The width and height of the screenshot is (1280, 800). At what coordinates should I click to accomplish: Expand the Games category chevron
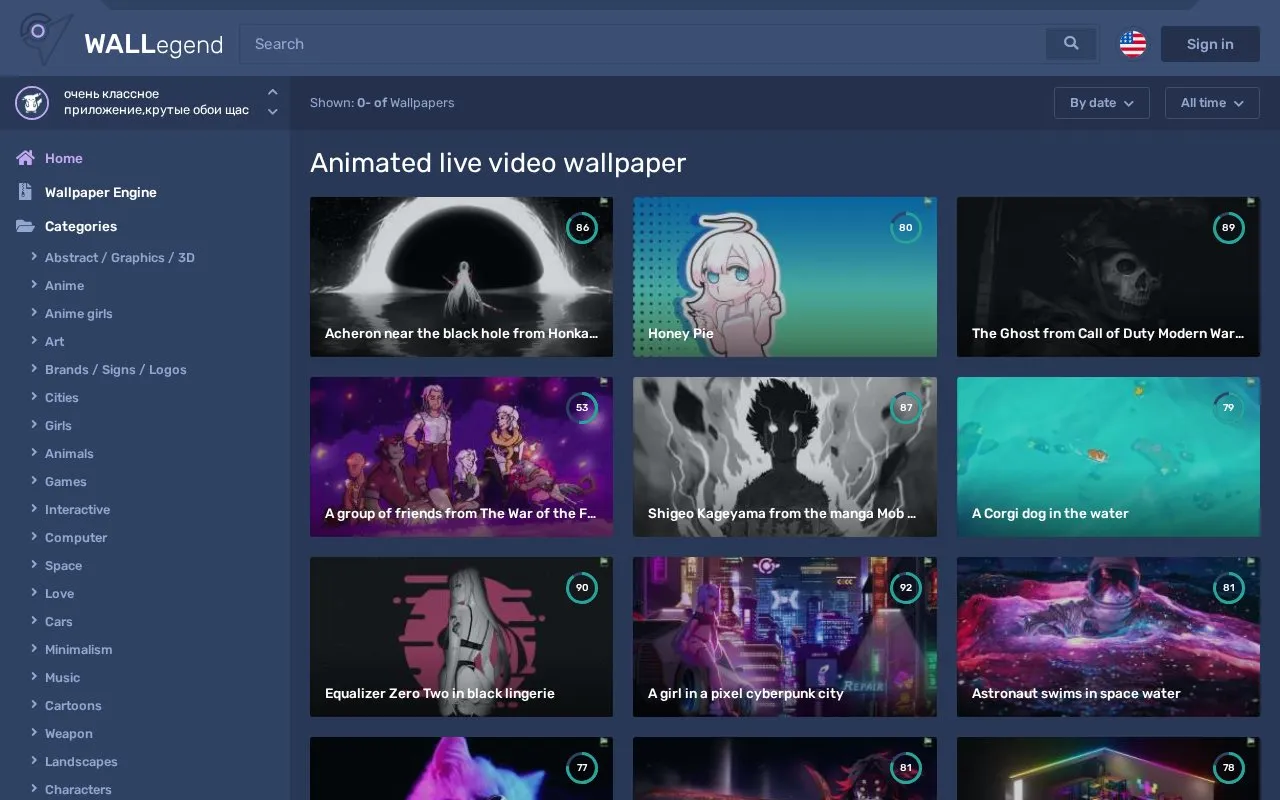[34, 481]
